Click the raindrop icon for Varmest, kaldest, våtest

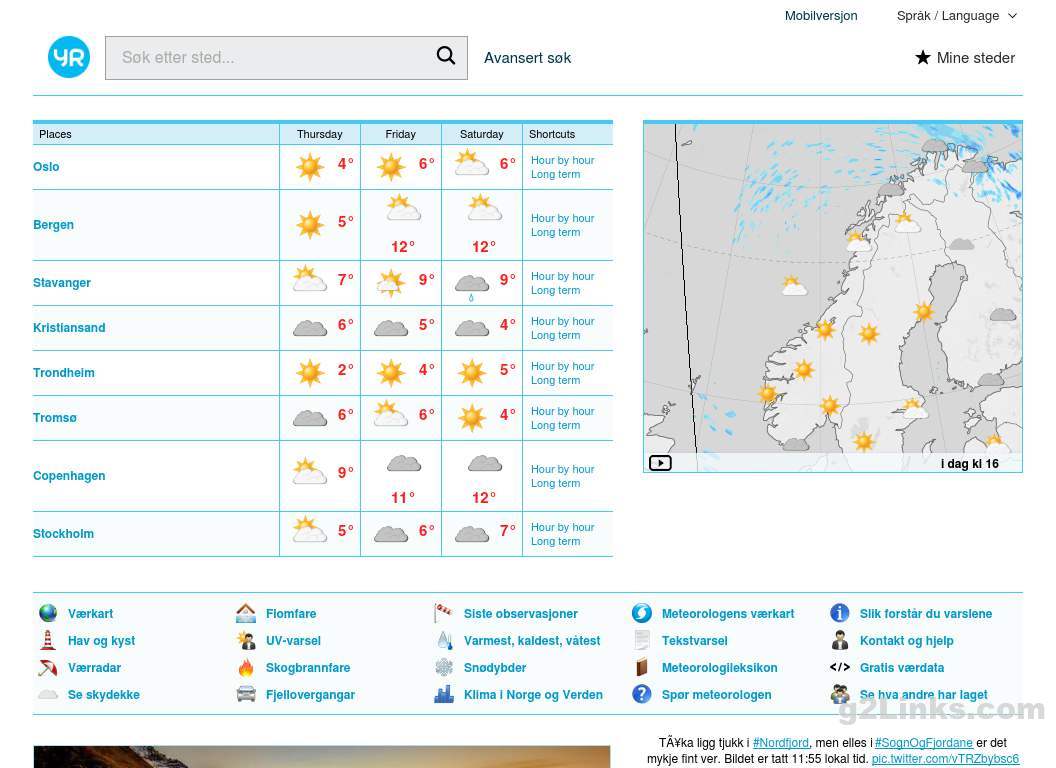coord(444,640)
